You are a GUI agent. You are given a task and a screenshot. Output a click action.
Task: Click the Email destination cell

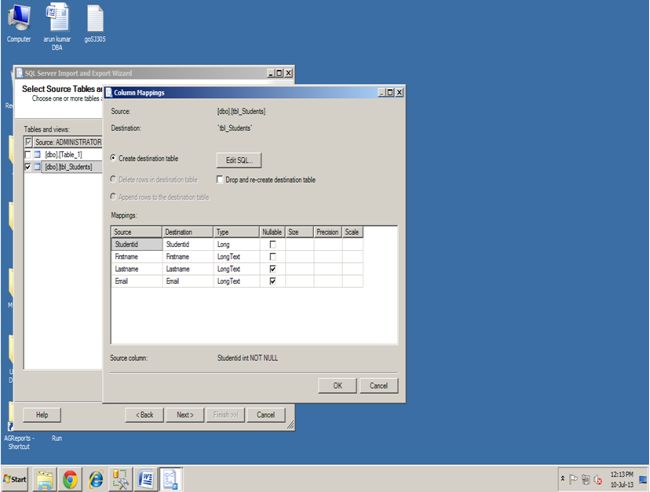click(x=188, y=281)
